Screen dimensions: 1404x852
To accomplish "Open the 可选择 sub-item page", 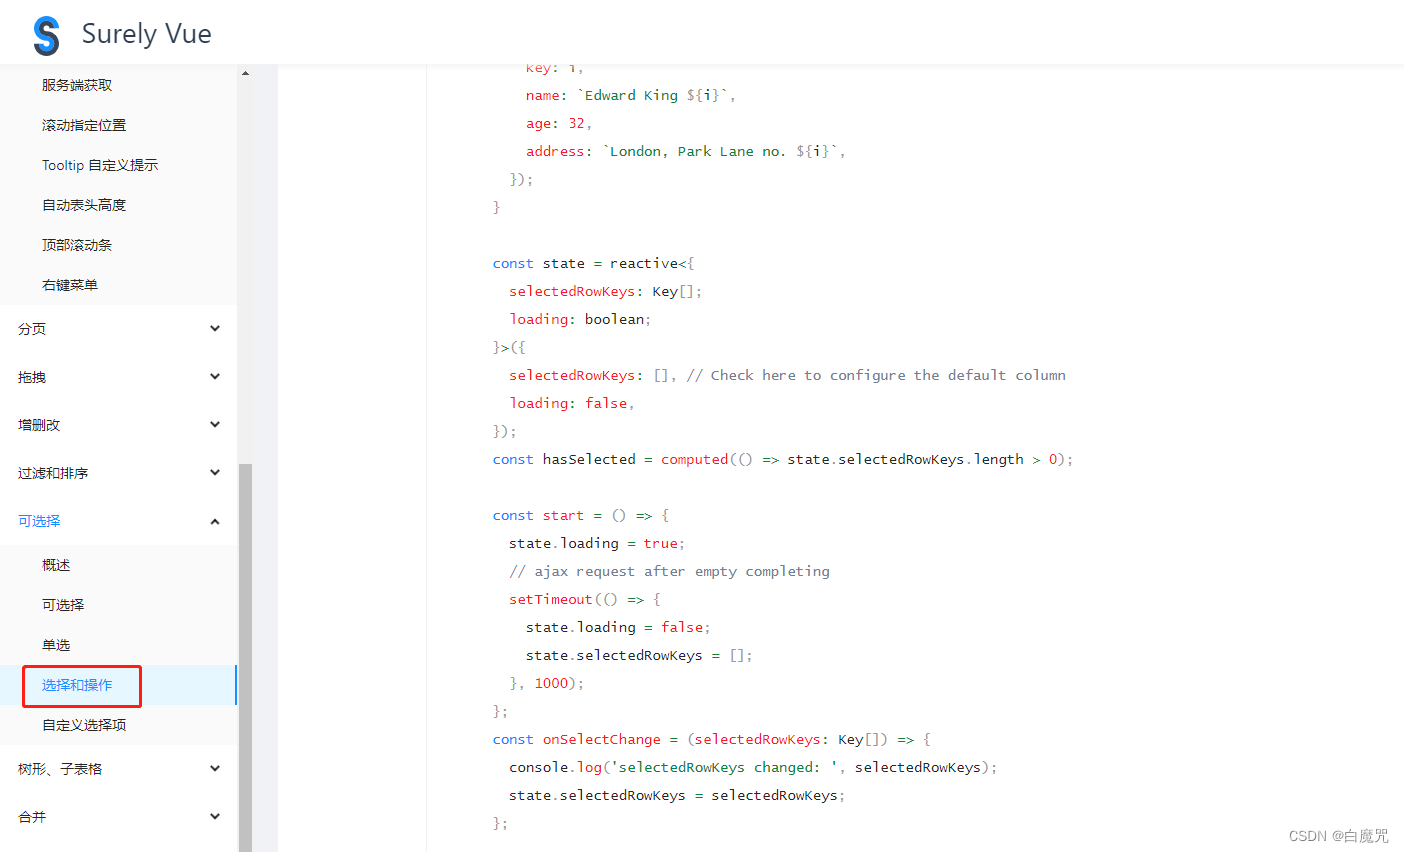I will click(63, 605).
